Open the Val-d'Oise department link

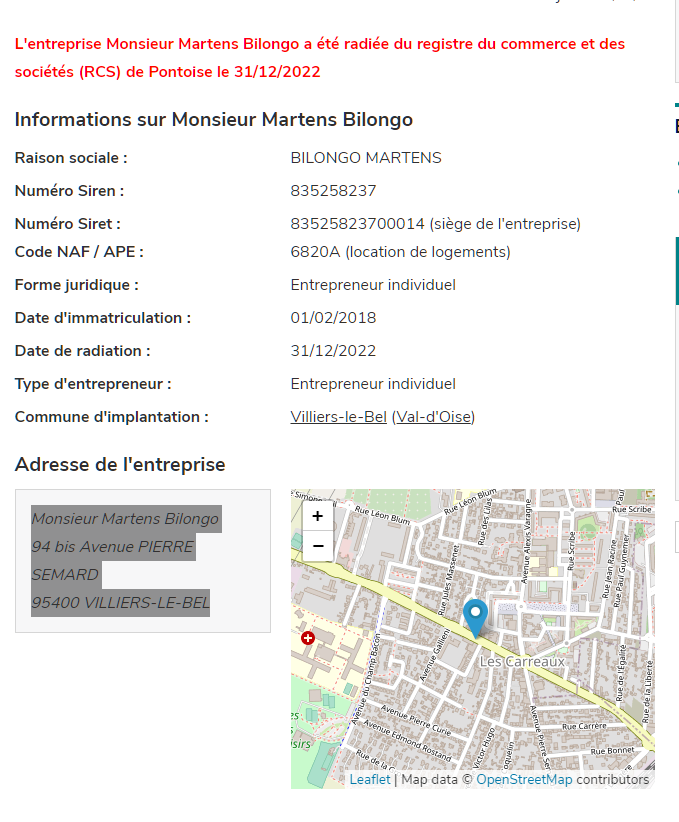point(433,417)
